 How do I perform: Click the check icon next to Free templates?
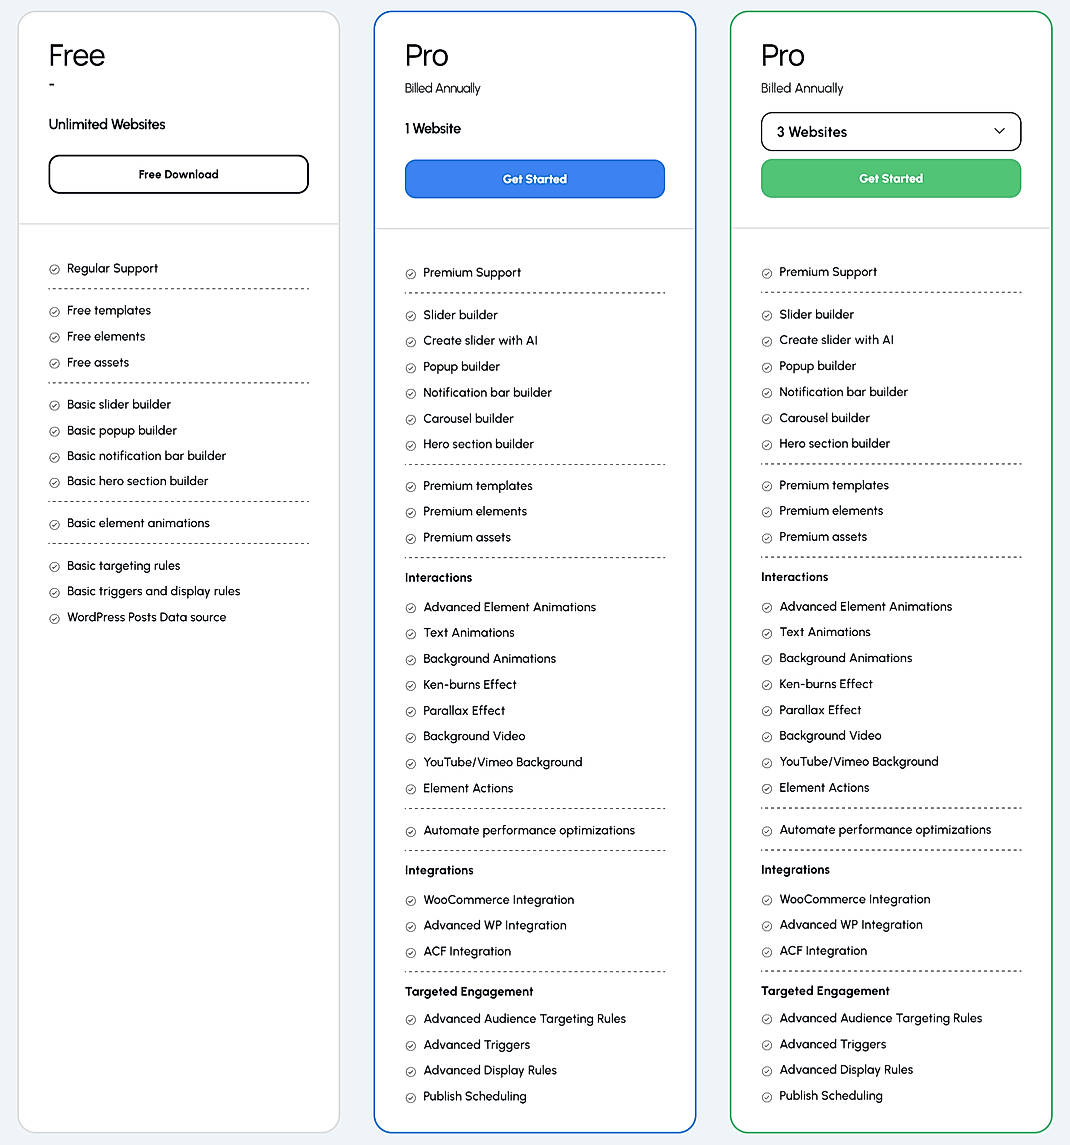click(x=54, y=311)
